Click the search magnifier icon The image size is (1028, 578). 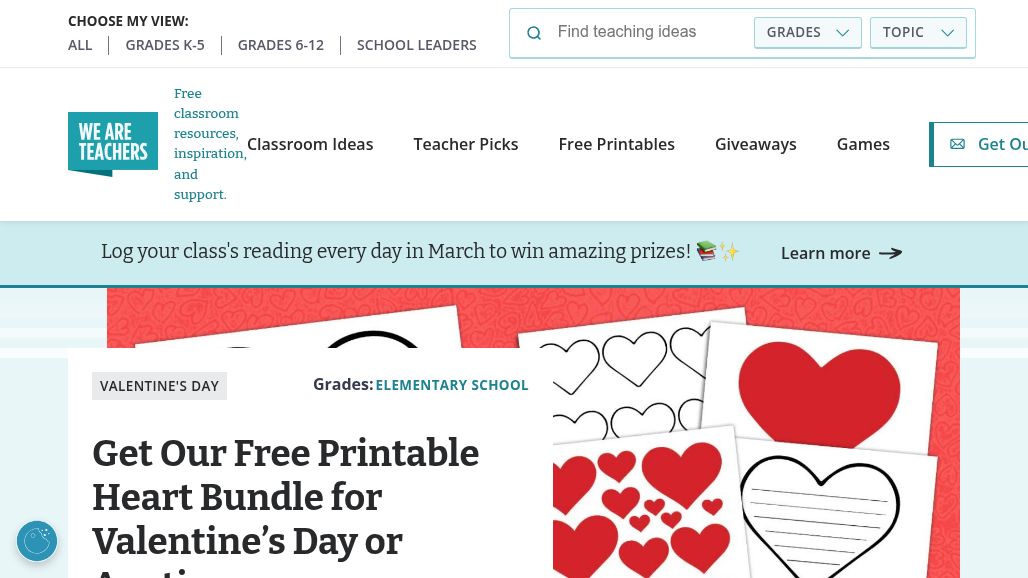coord(534,33)
